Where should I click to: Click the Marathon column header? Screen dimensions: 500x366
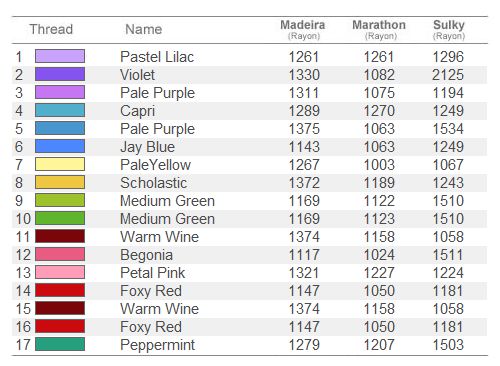point(379,29)
